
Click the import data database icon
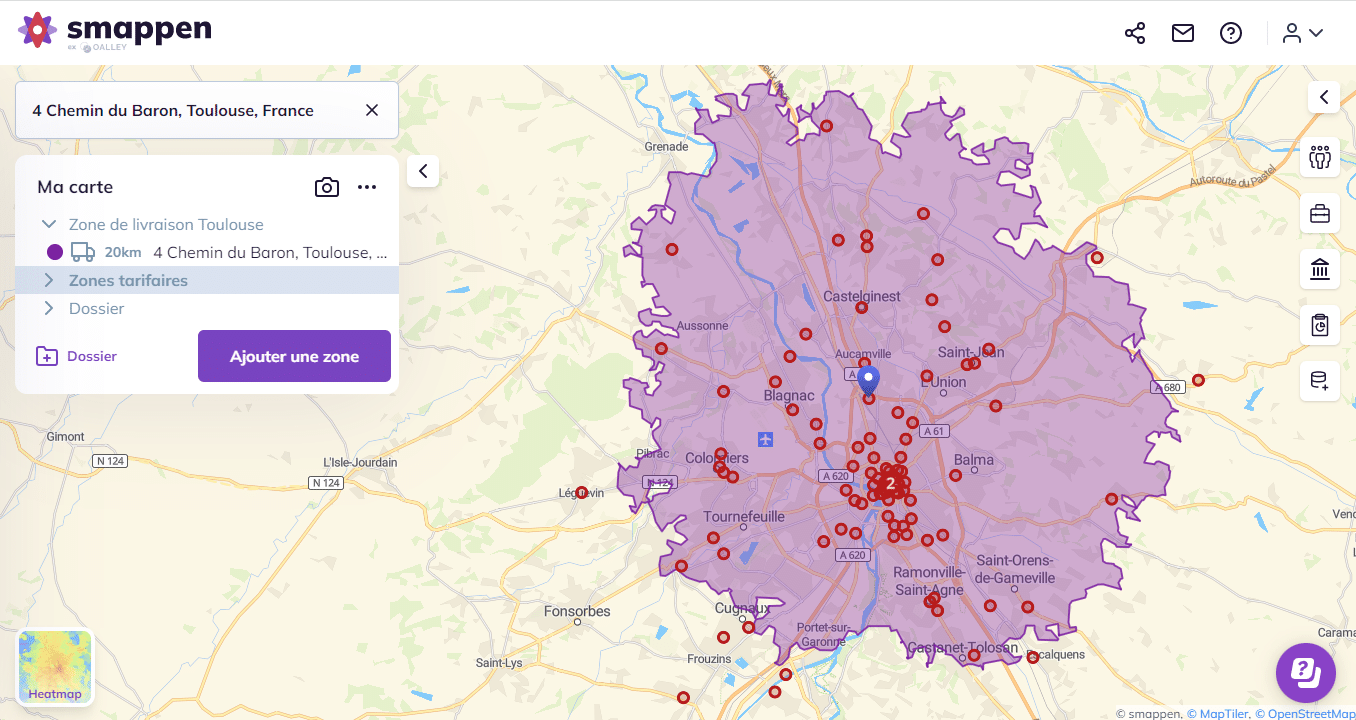tap(1319, 381)
